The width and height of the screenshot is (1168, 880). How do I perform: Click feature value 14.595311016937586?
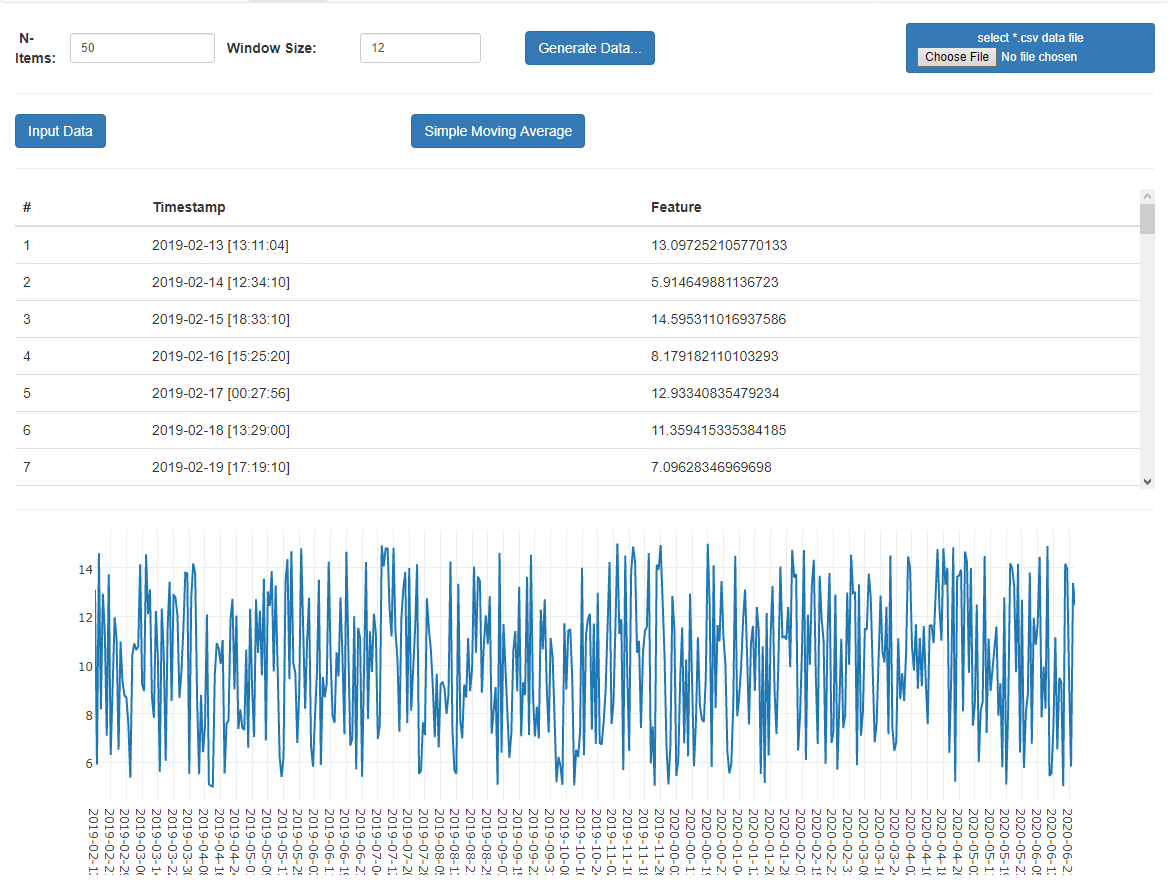[x=718, y=319]
